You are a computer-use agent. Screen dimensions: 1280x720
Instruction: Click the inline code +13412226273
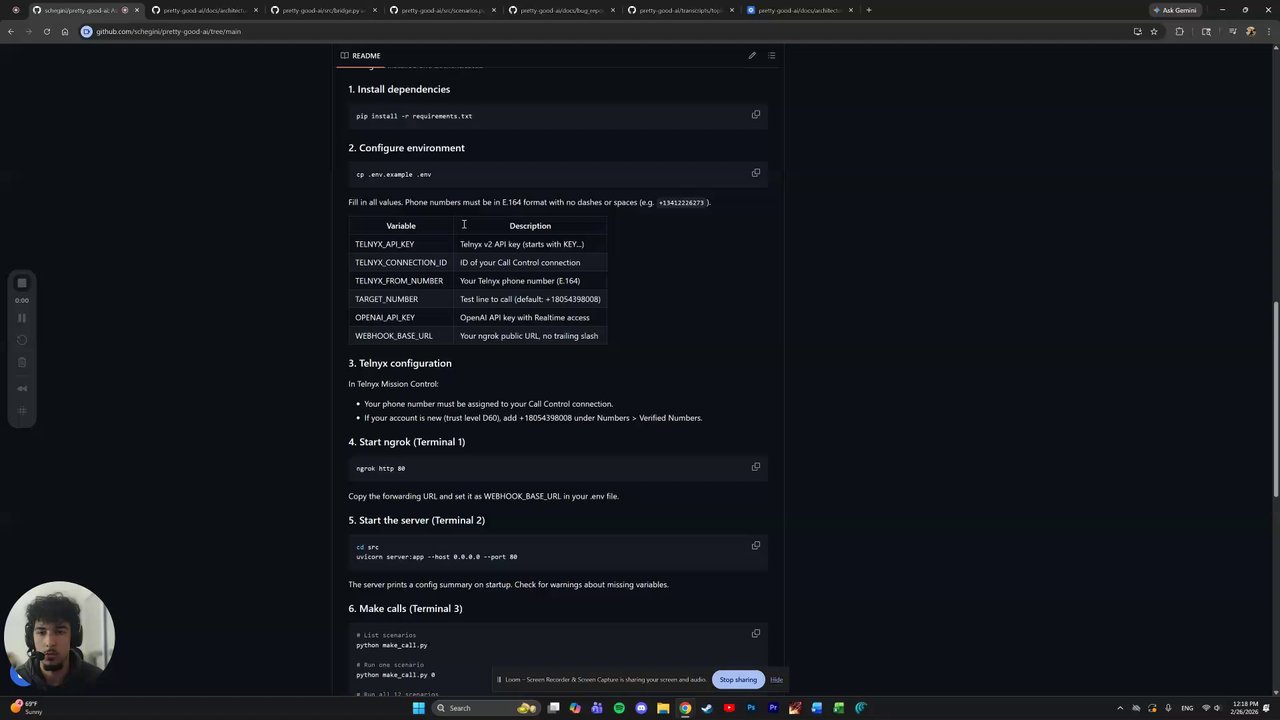pos(681,203)
